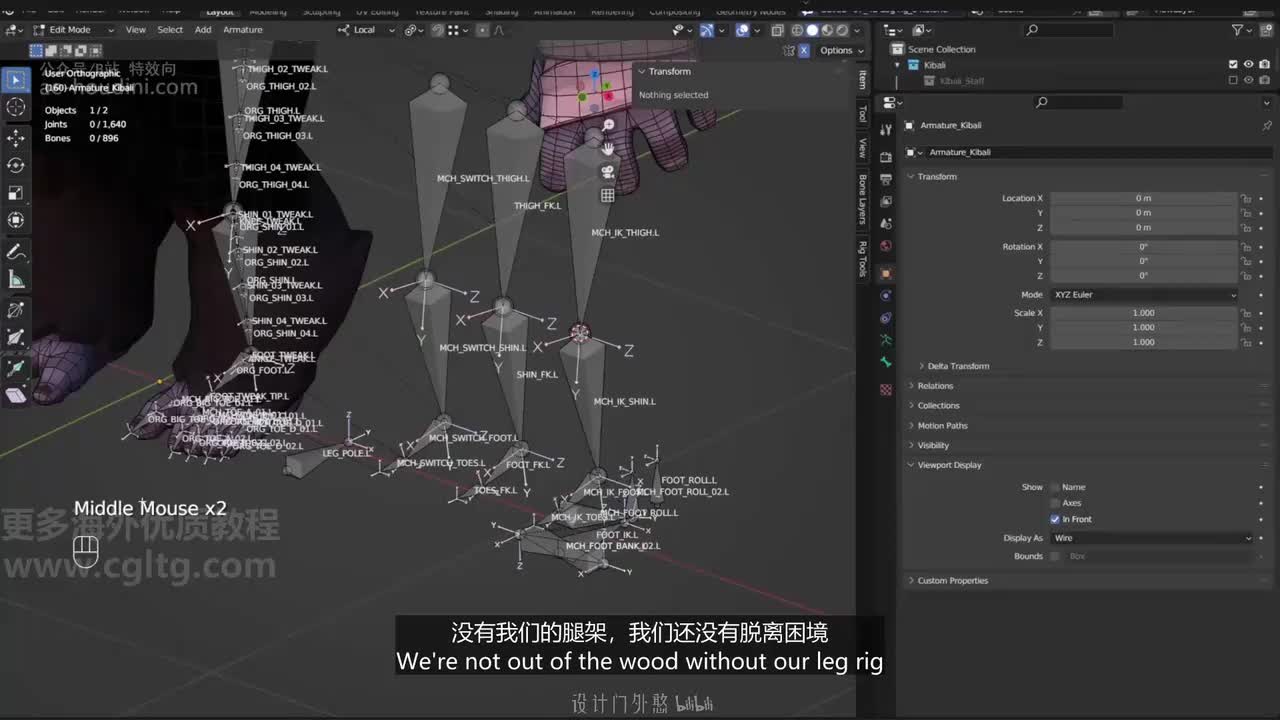This screenshot has height=720, width=1280.
Task: Select the Scale tool
Action: pyautogui.click(x=16, y=193)
